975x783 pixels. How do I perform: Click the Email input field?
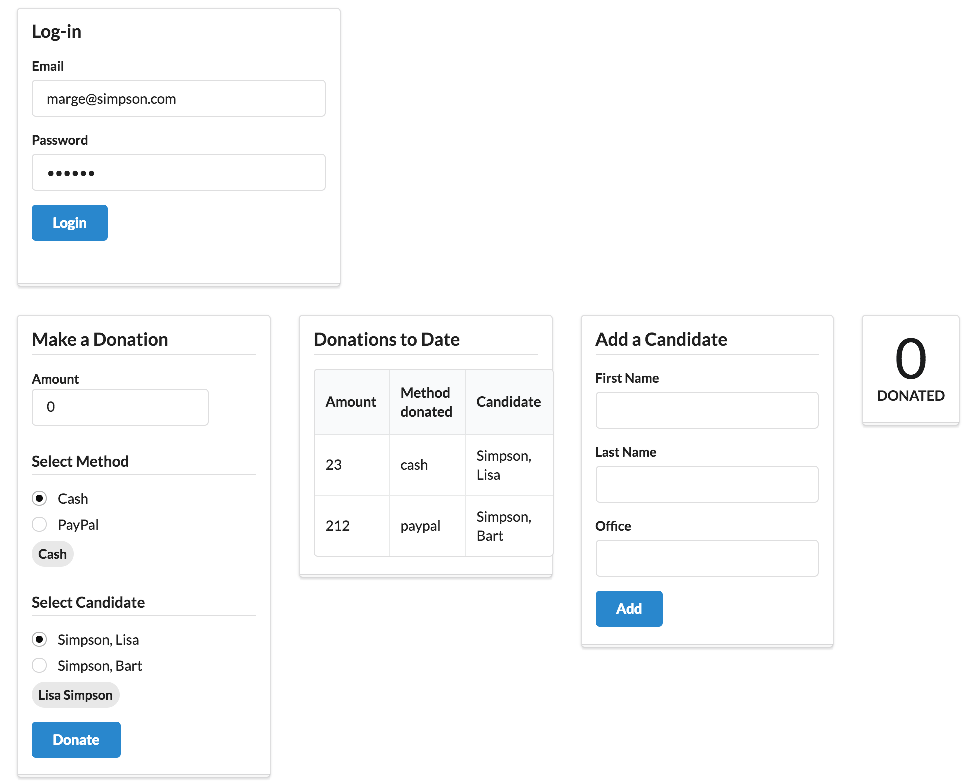click(x=178, y=99)
